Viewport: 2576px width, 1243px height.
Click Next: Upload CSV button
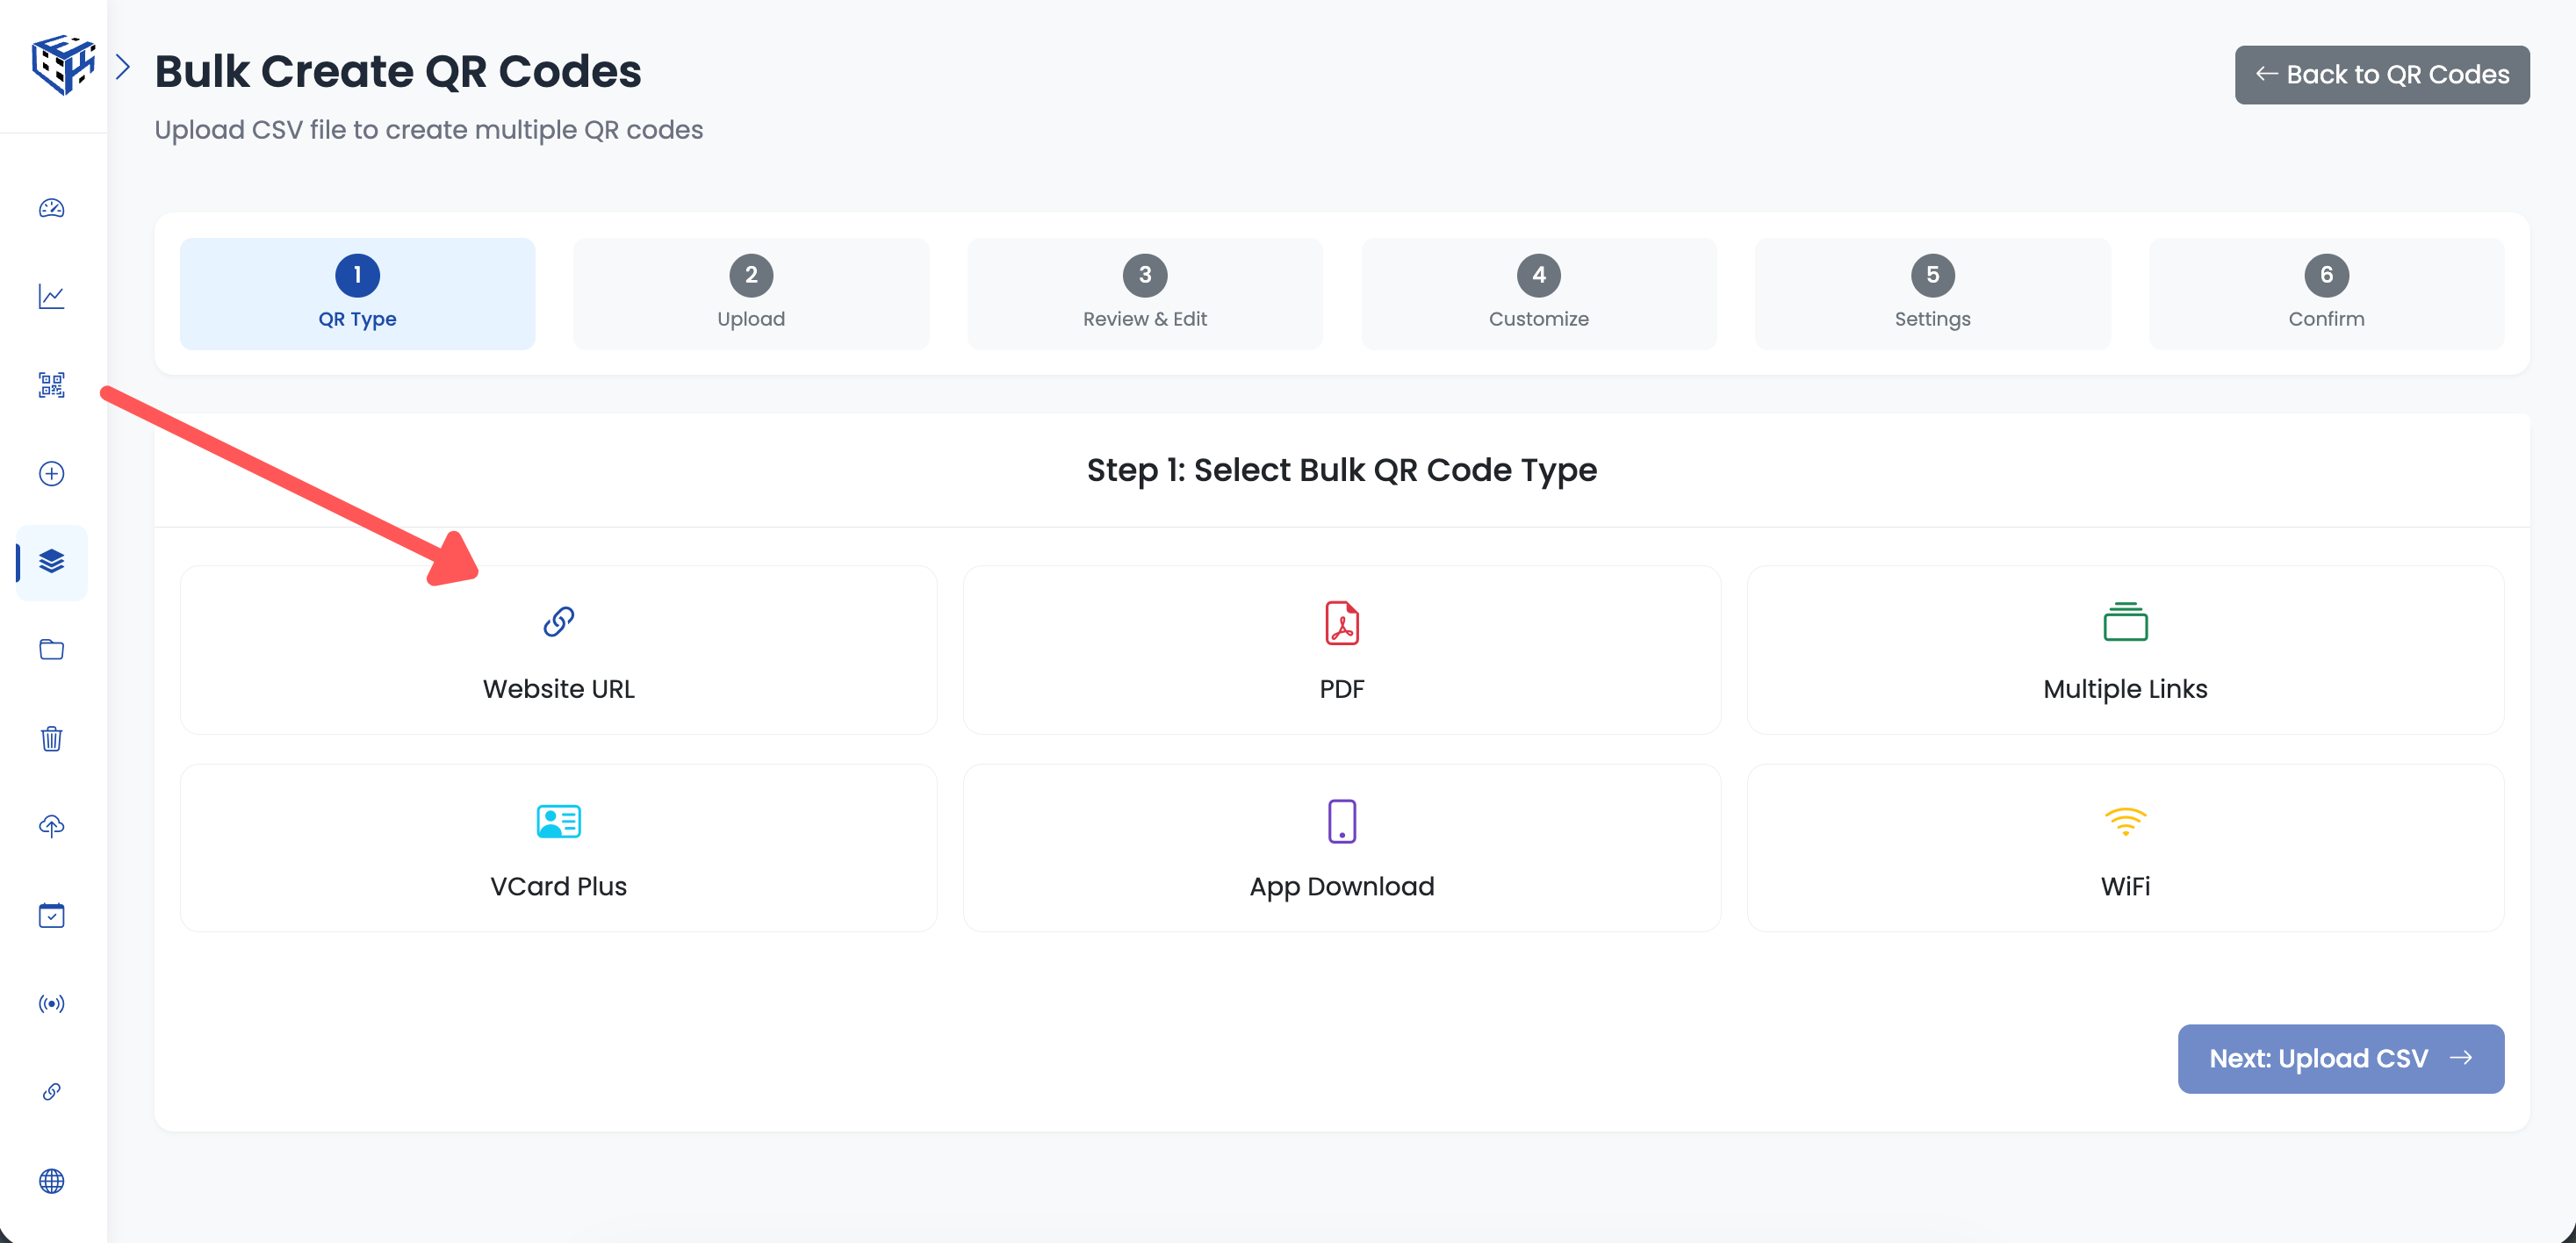coord(2341,1059)
